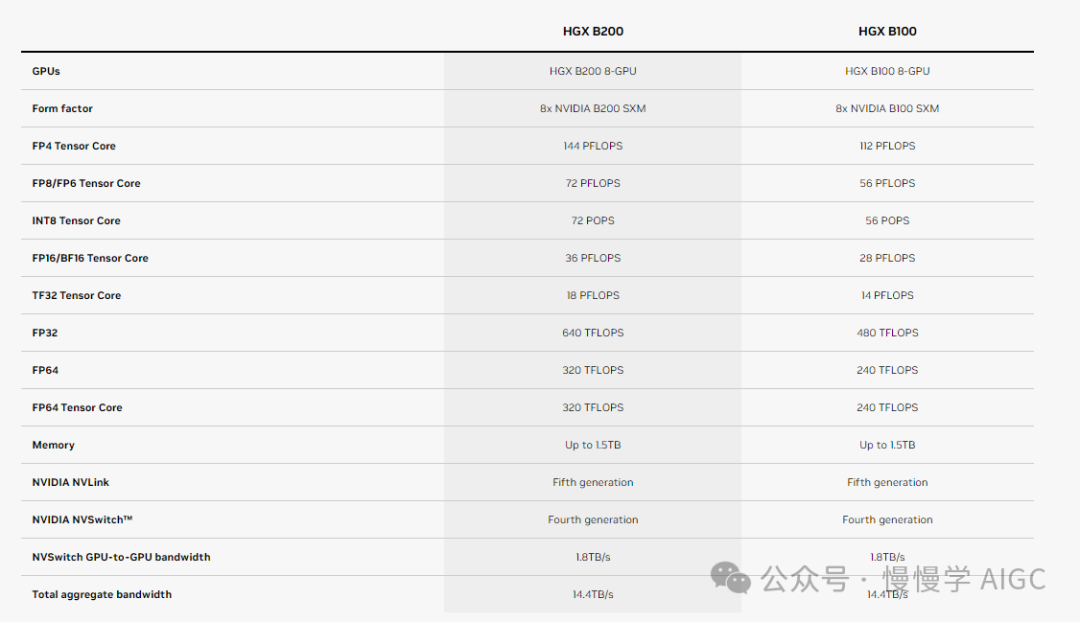1080x622 pixels.
Task: Click the WeChat logo in the watermark
Action: tap(731, 577)
